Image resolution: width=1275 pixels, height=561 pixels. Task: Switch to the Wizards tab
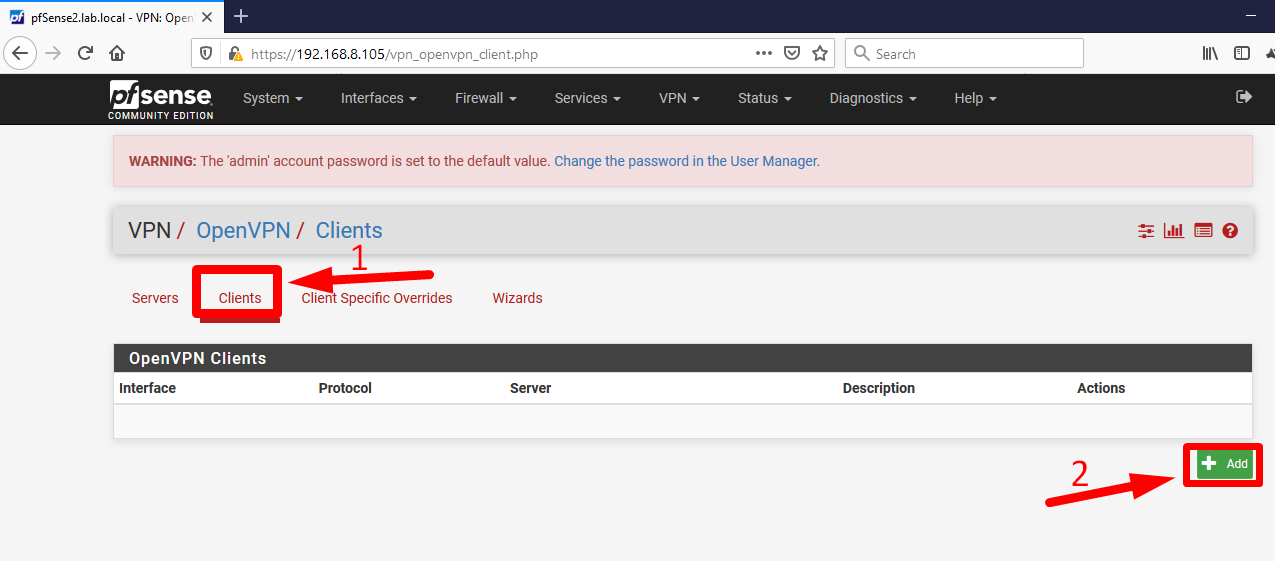point(517,298)
